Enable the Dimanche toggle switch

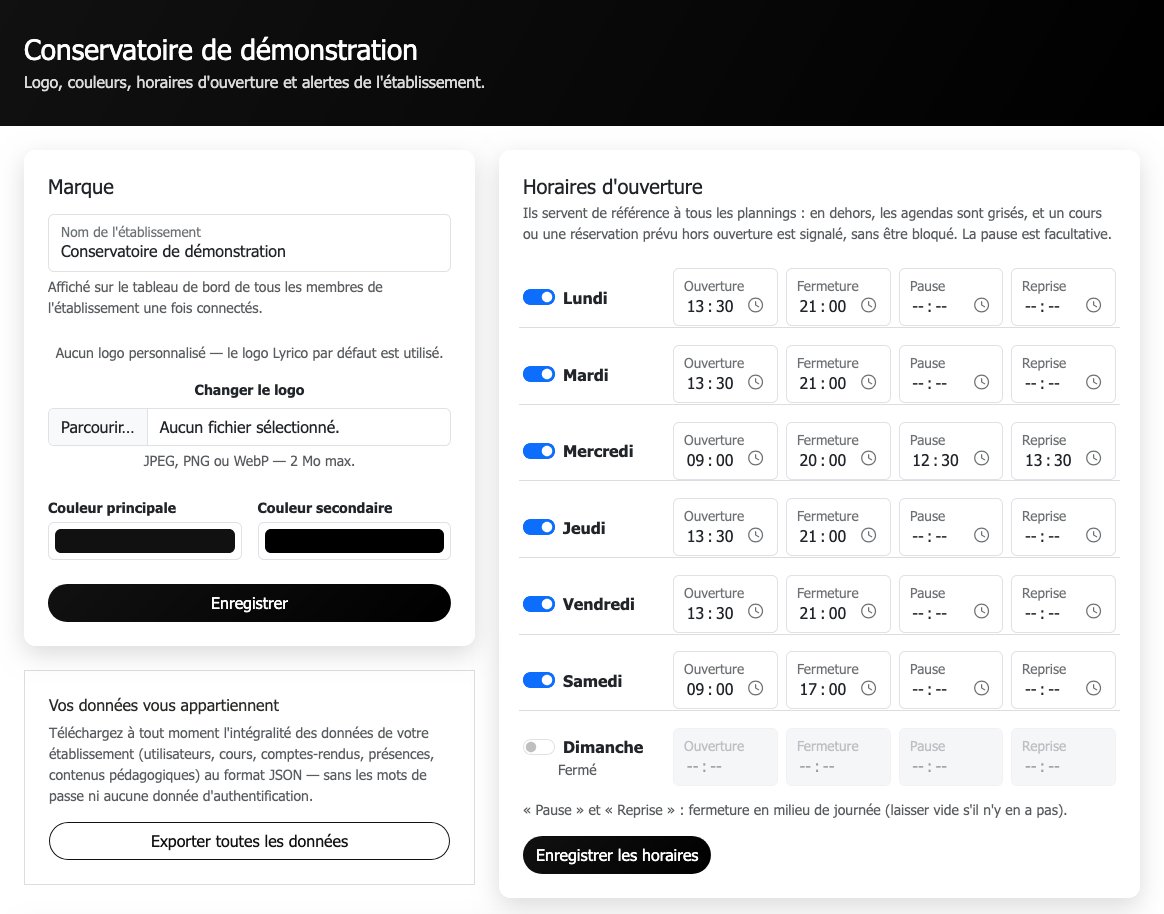(x=539, y=747)
